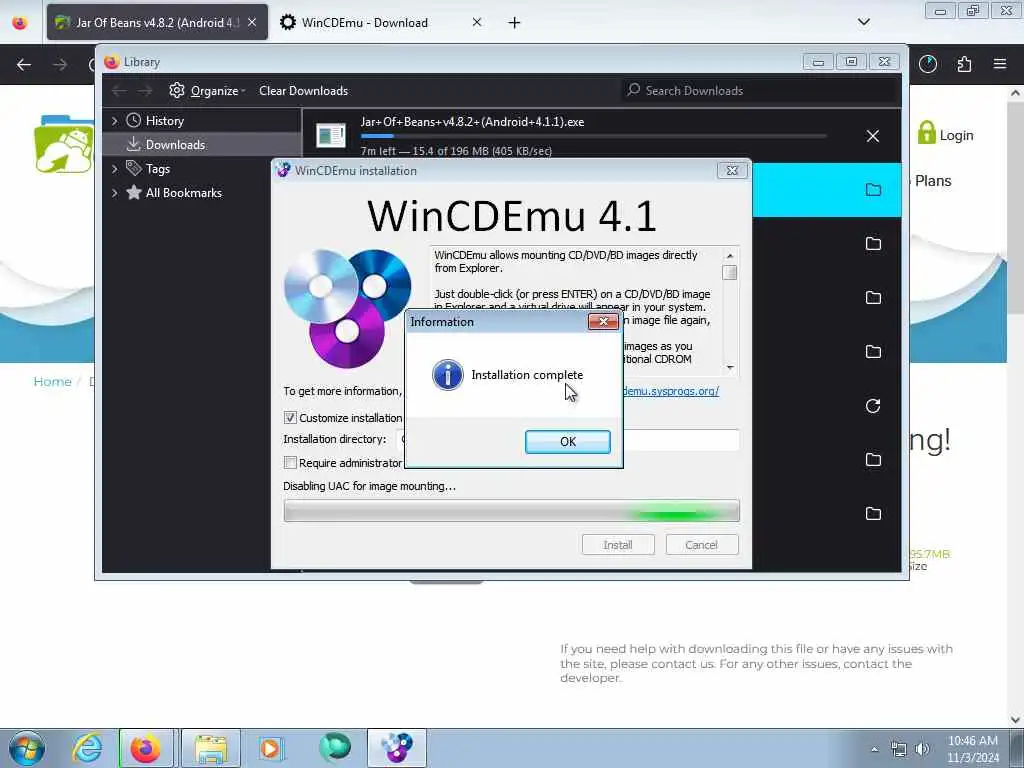The width and height of the screenshot is (1024, 768).
Task: Launch Internet Explorer from the taskbar
Action: point(87,748)
